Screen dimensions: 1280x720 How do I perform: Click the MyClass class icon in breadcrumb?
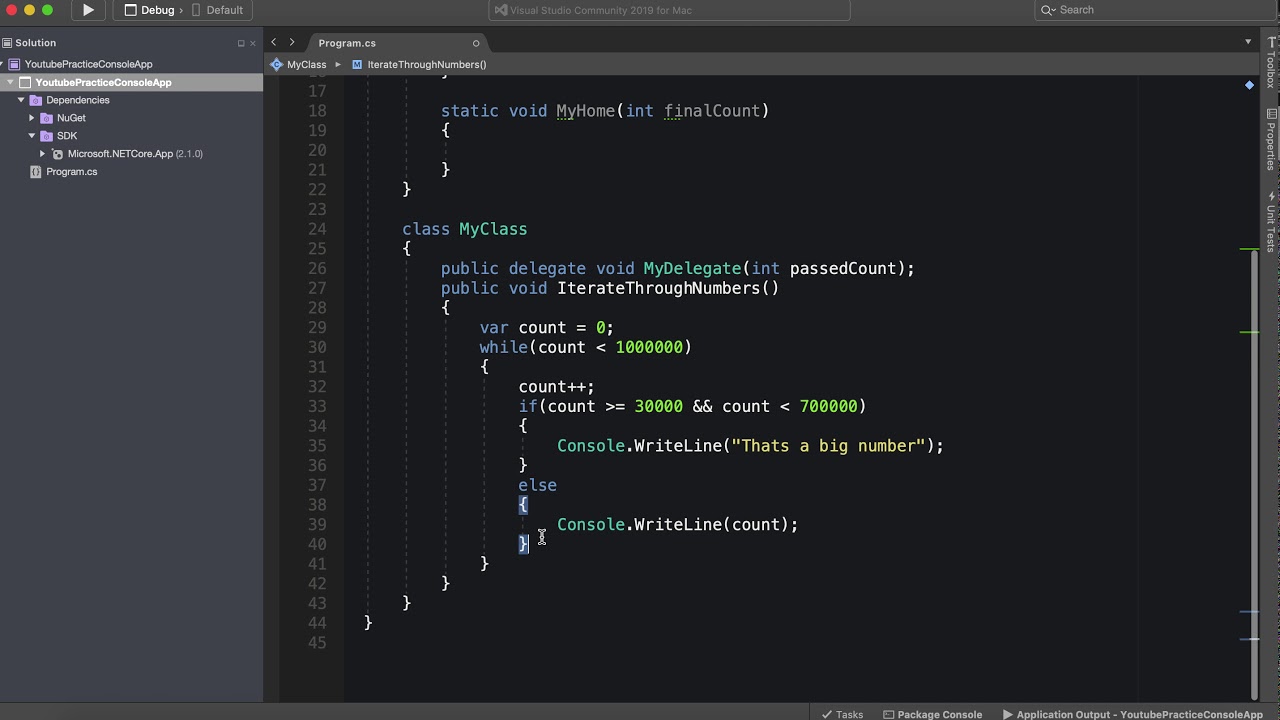click(x=276, y=64)
